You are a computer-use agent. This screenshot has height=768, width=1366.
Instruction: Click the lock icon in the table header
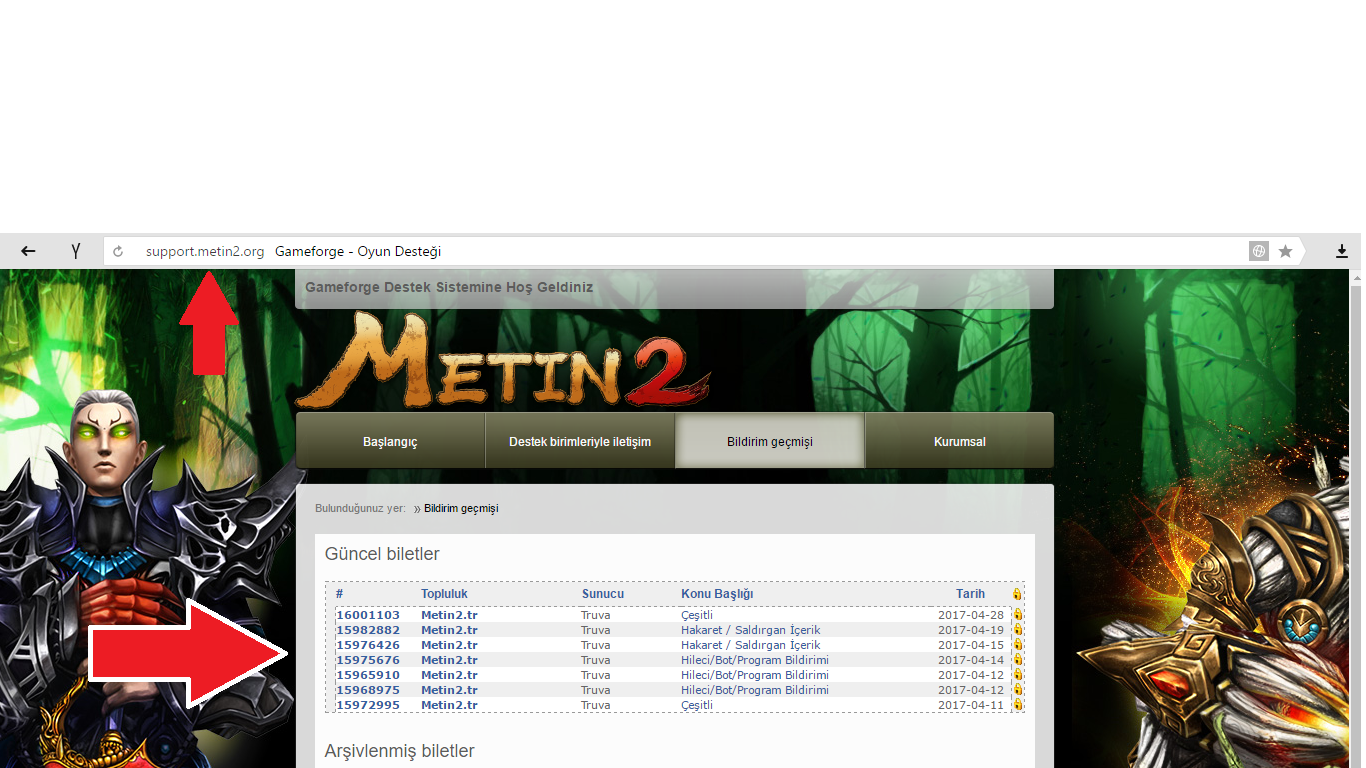(1017, 594)
